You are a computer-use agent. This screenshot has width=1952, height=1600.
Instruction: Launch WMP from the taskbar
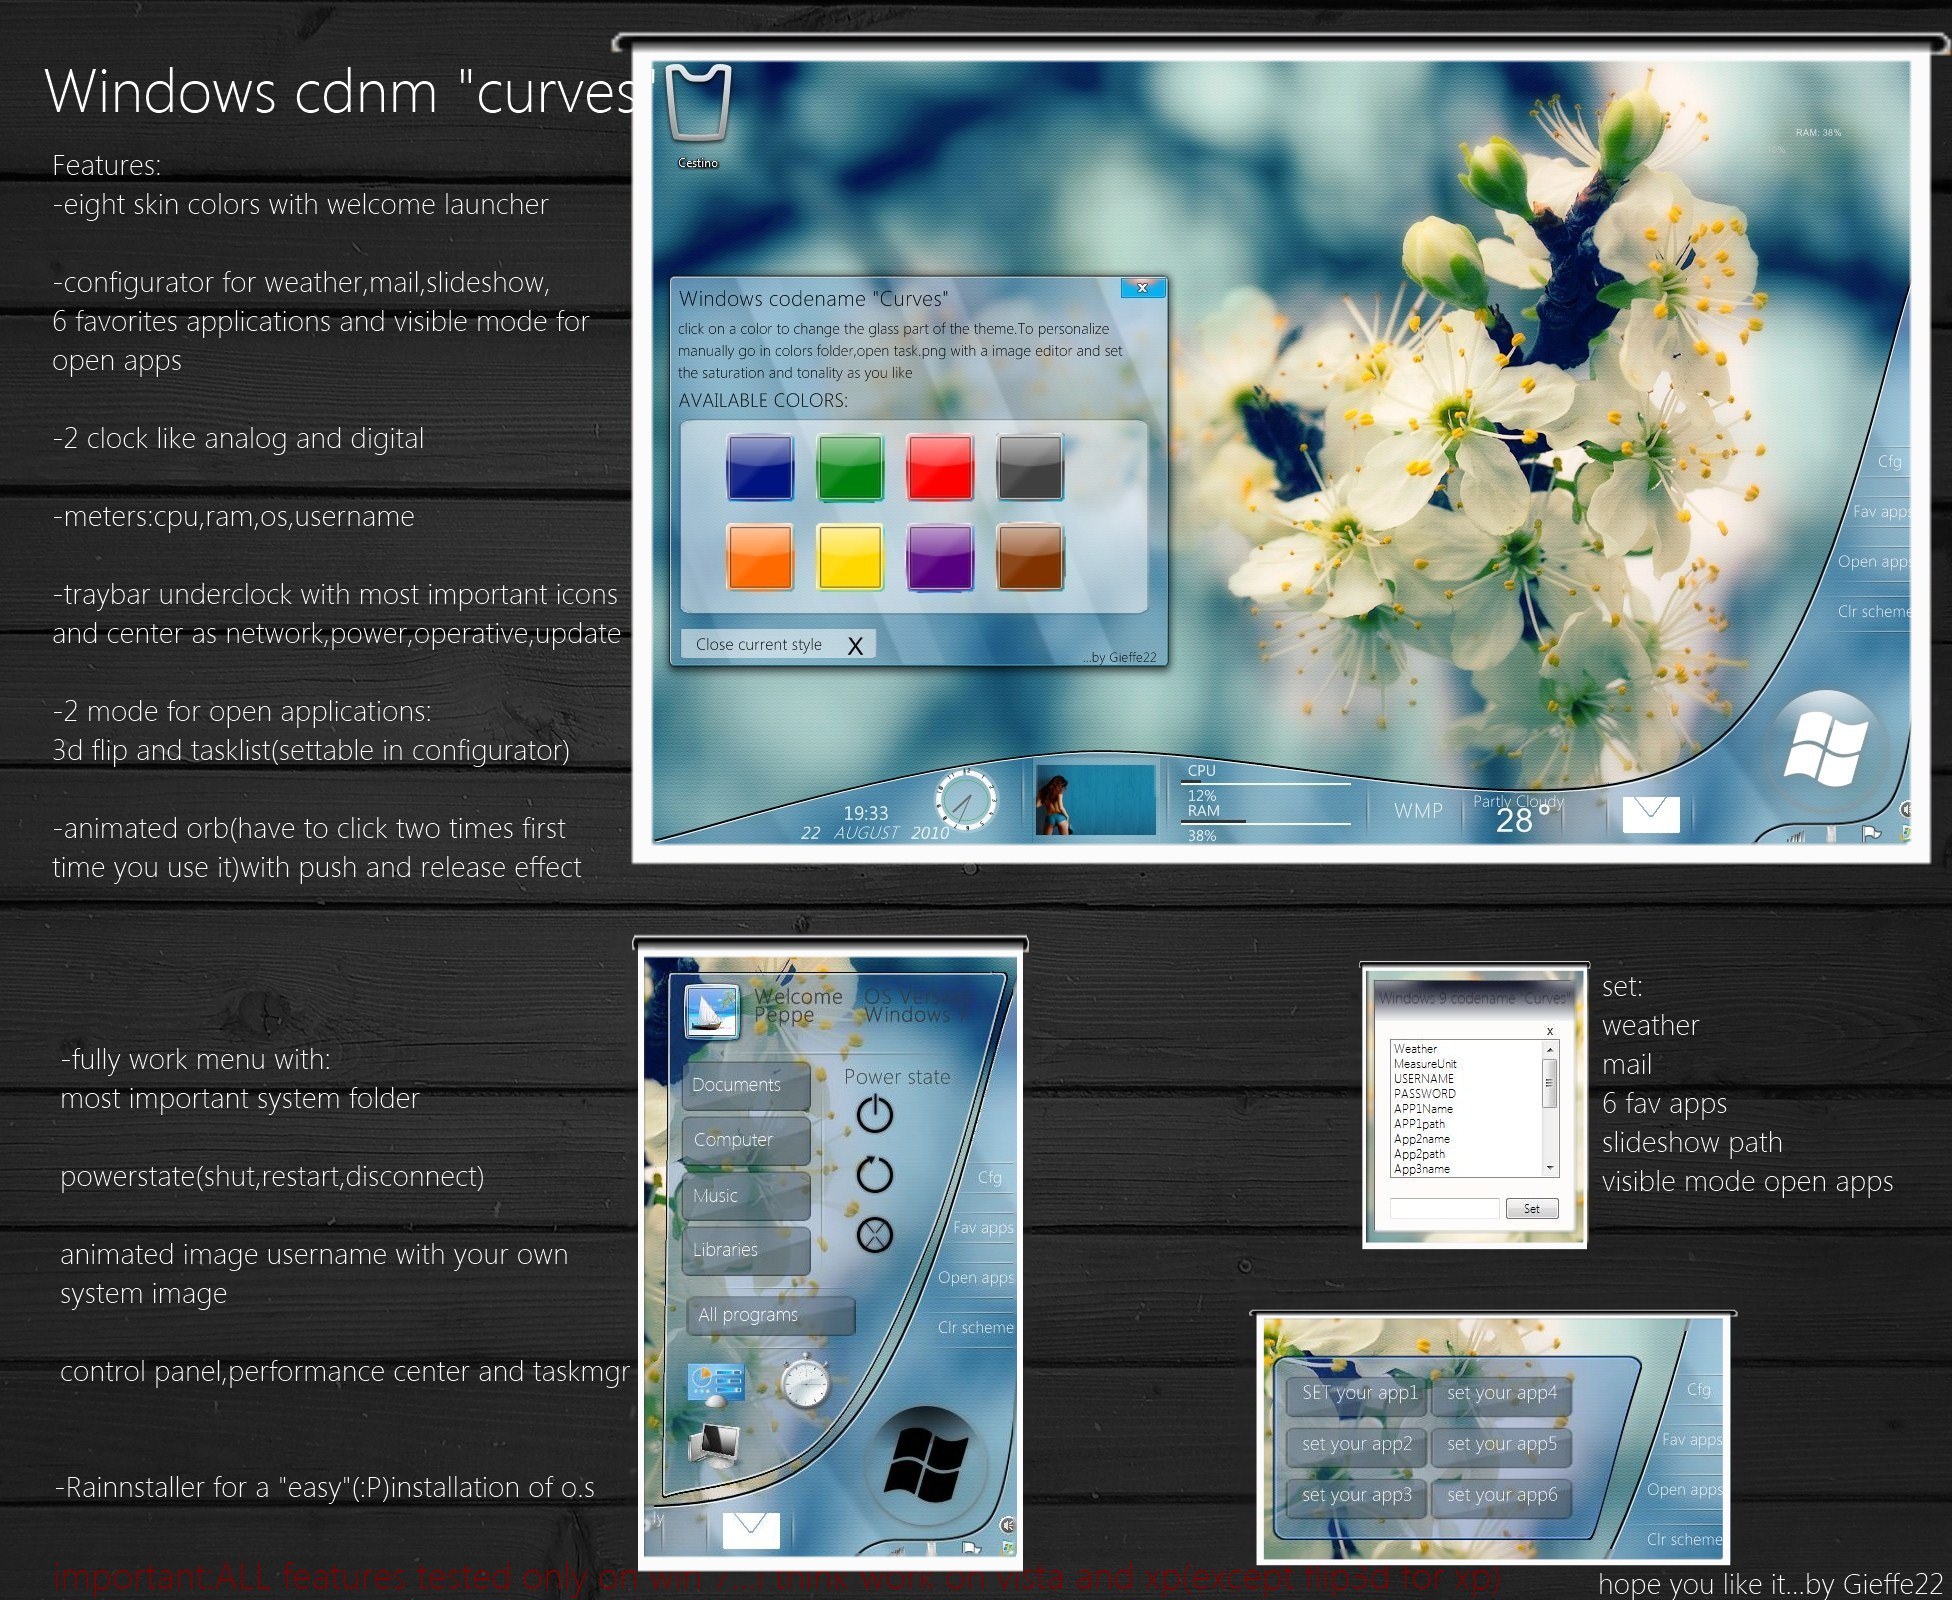[1417, 809]
